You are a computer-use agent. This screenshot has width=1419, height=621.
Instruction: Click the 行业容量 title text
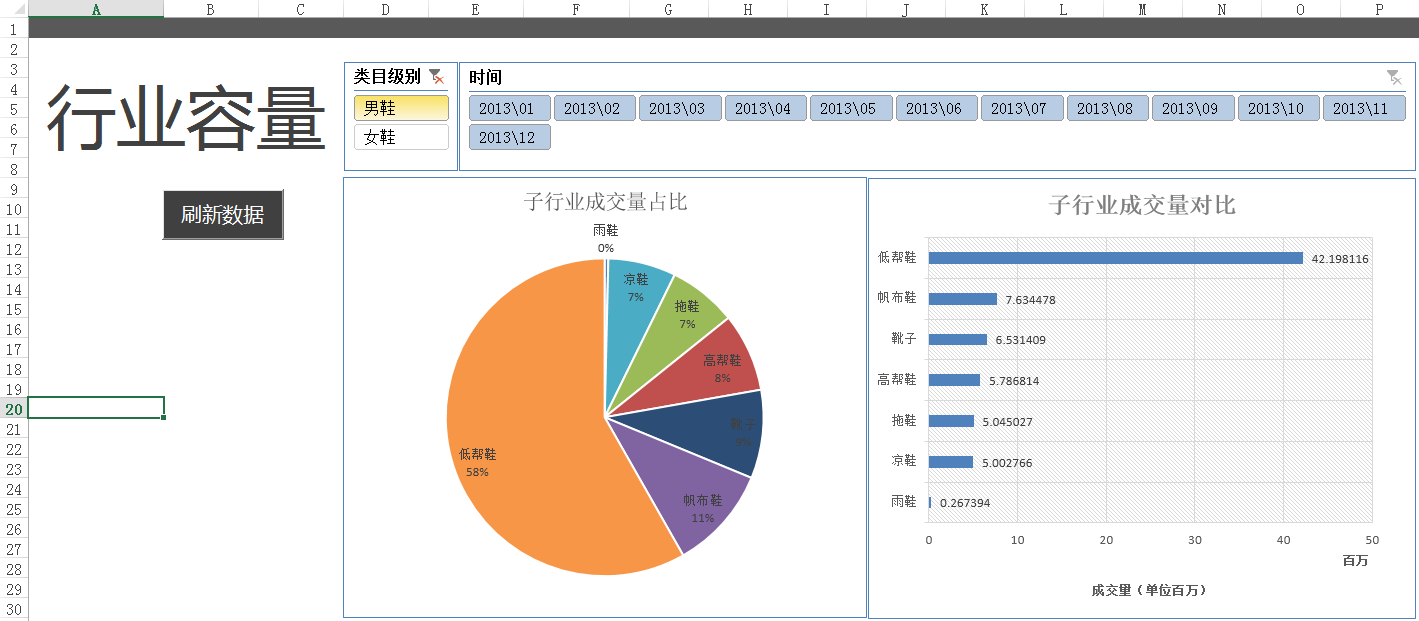click(x=186, y=118)
